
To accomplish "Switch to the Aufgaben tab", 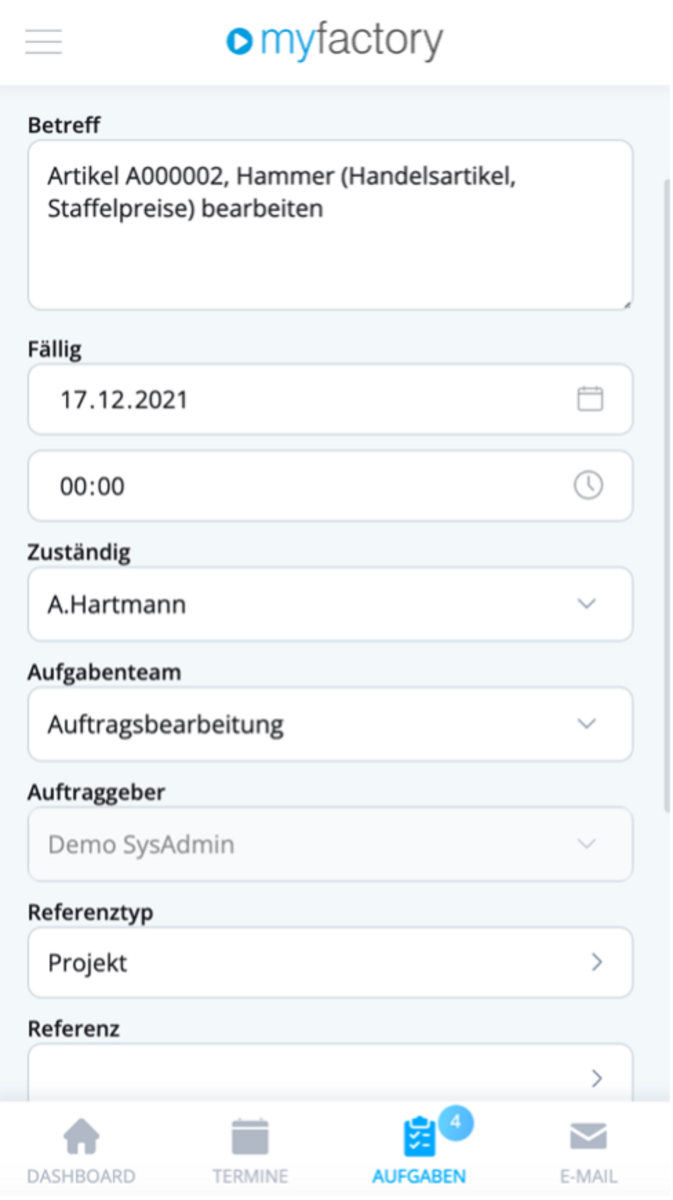I will pos(419,1150).
